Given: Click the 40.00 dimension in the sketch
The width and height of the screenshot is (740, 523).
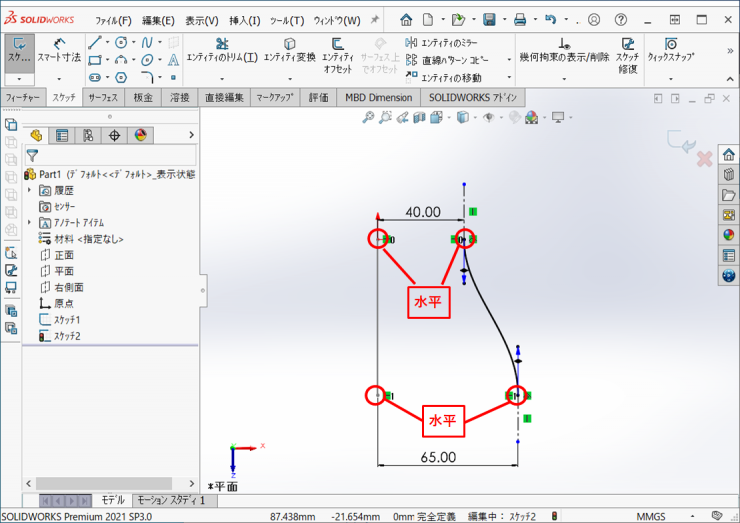Looking at the screenshot, I should (422, 212).
